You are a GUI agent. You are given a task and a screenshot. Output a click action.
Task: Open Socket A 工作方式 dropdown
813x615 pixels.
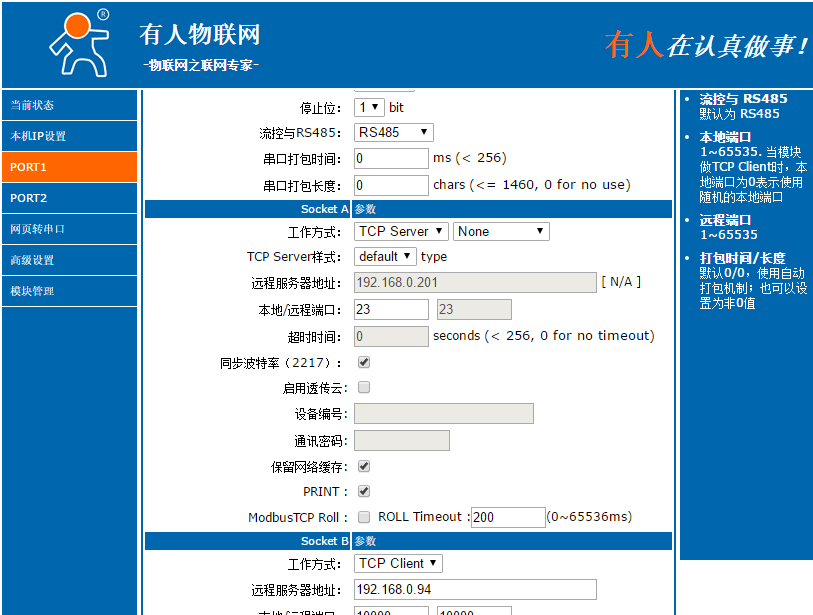tap(401, 231)
